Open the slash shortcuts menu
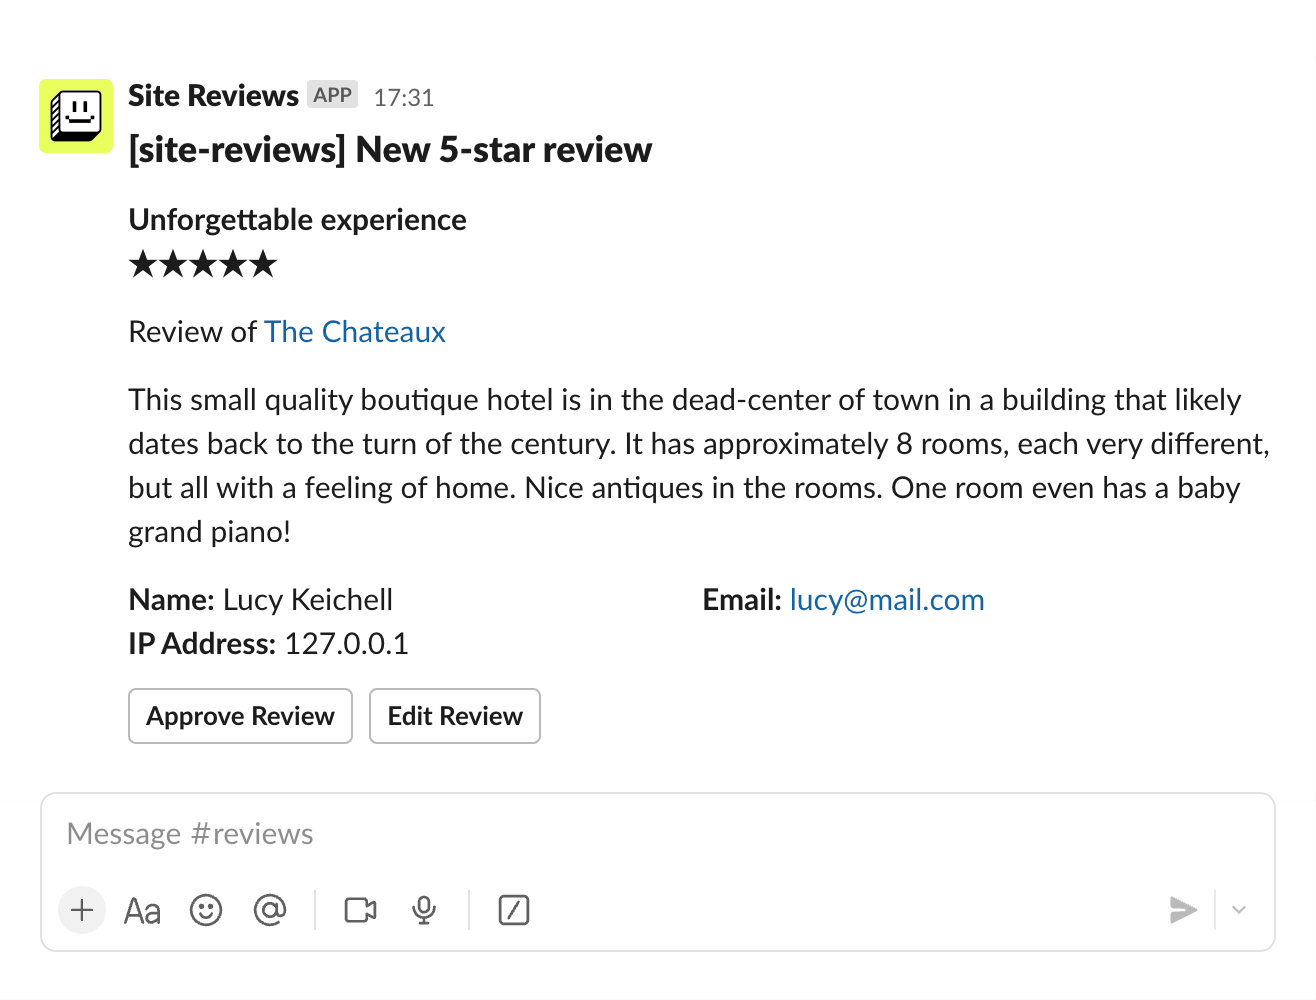1316x1000 pixels. coord(513,910)
